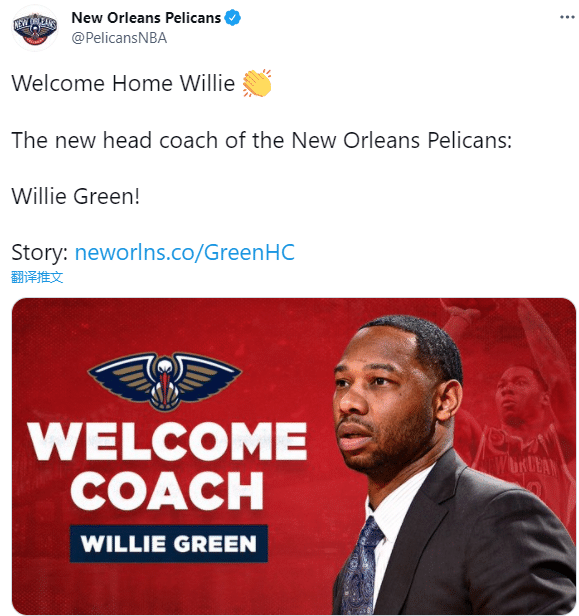Screen dimensions: 579x616
Task: Click the blue verified checkmark badge
Action: coord(233,18)
